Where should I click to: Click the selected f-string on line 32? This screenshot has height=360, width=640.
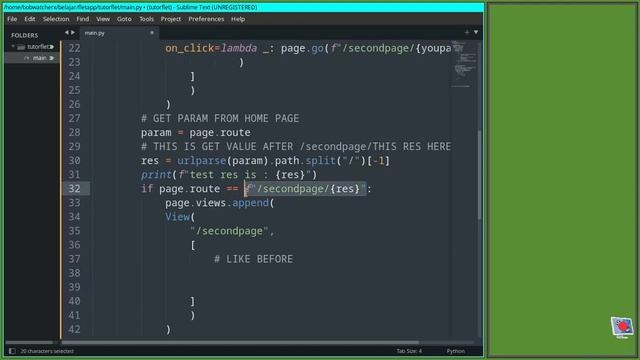click(x=305, y=189)
